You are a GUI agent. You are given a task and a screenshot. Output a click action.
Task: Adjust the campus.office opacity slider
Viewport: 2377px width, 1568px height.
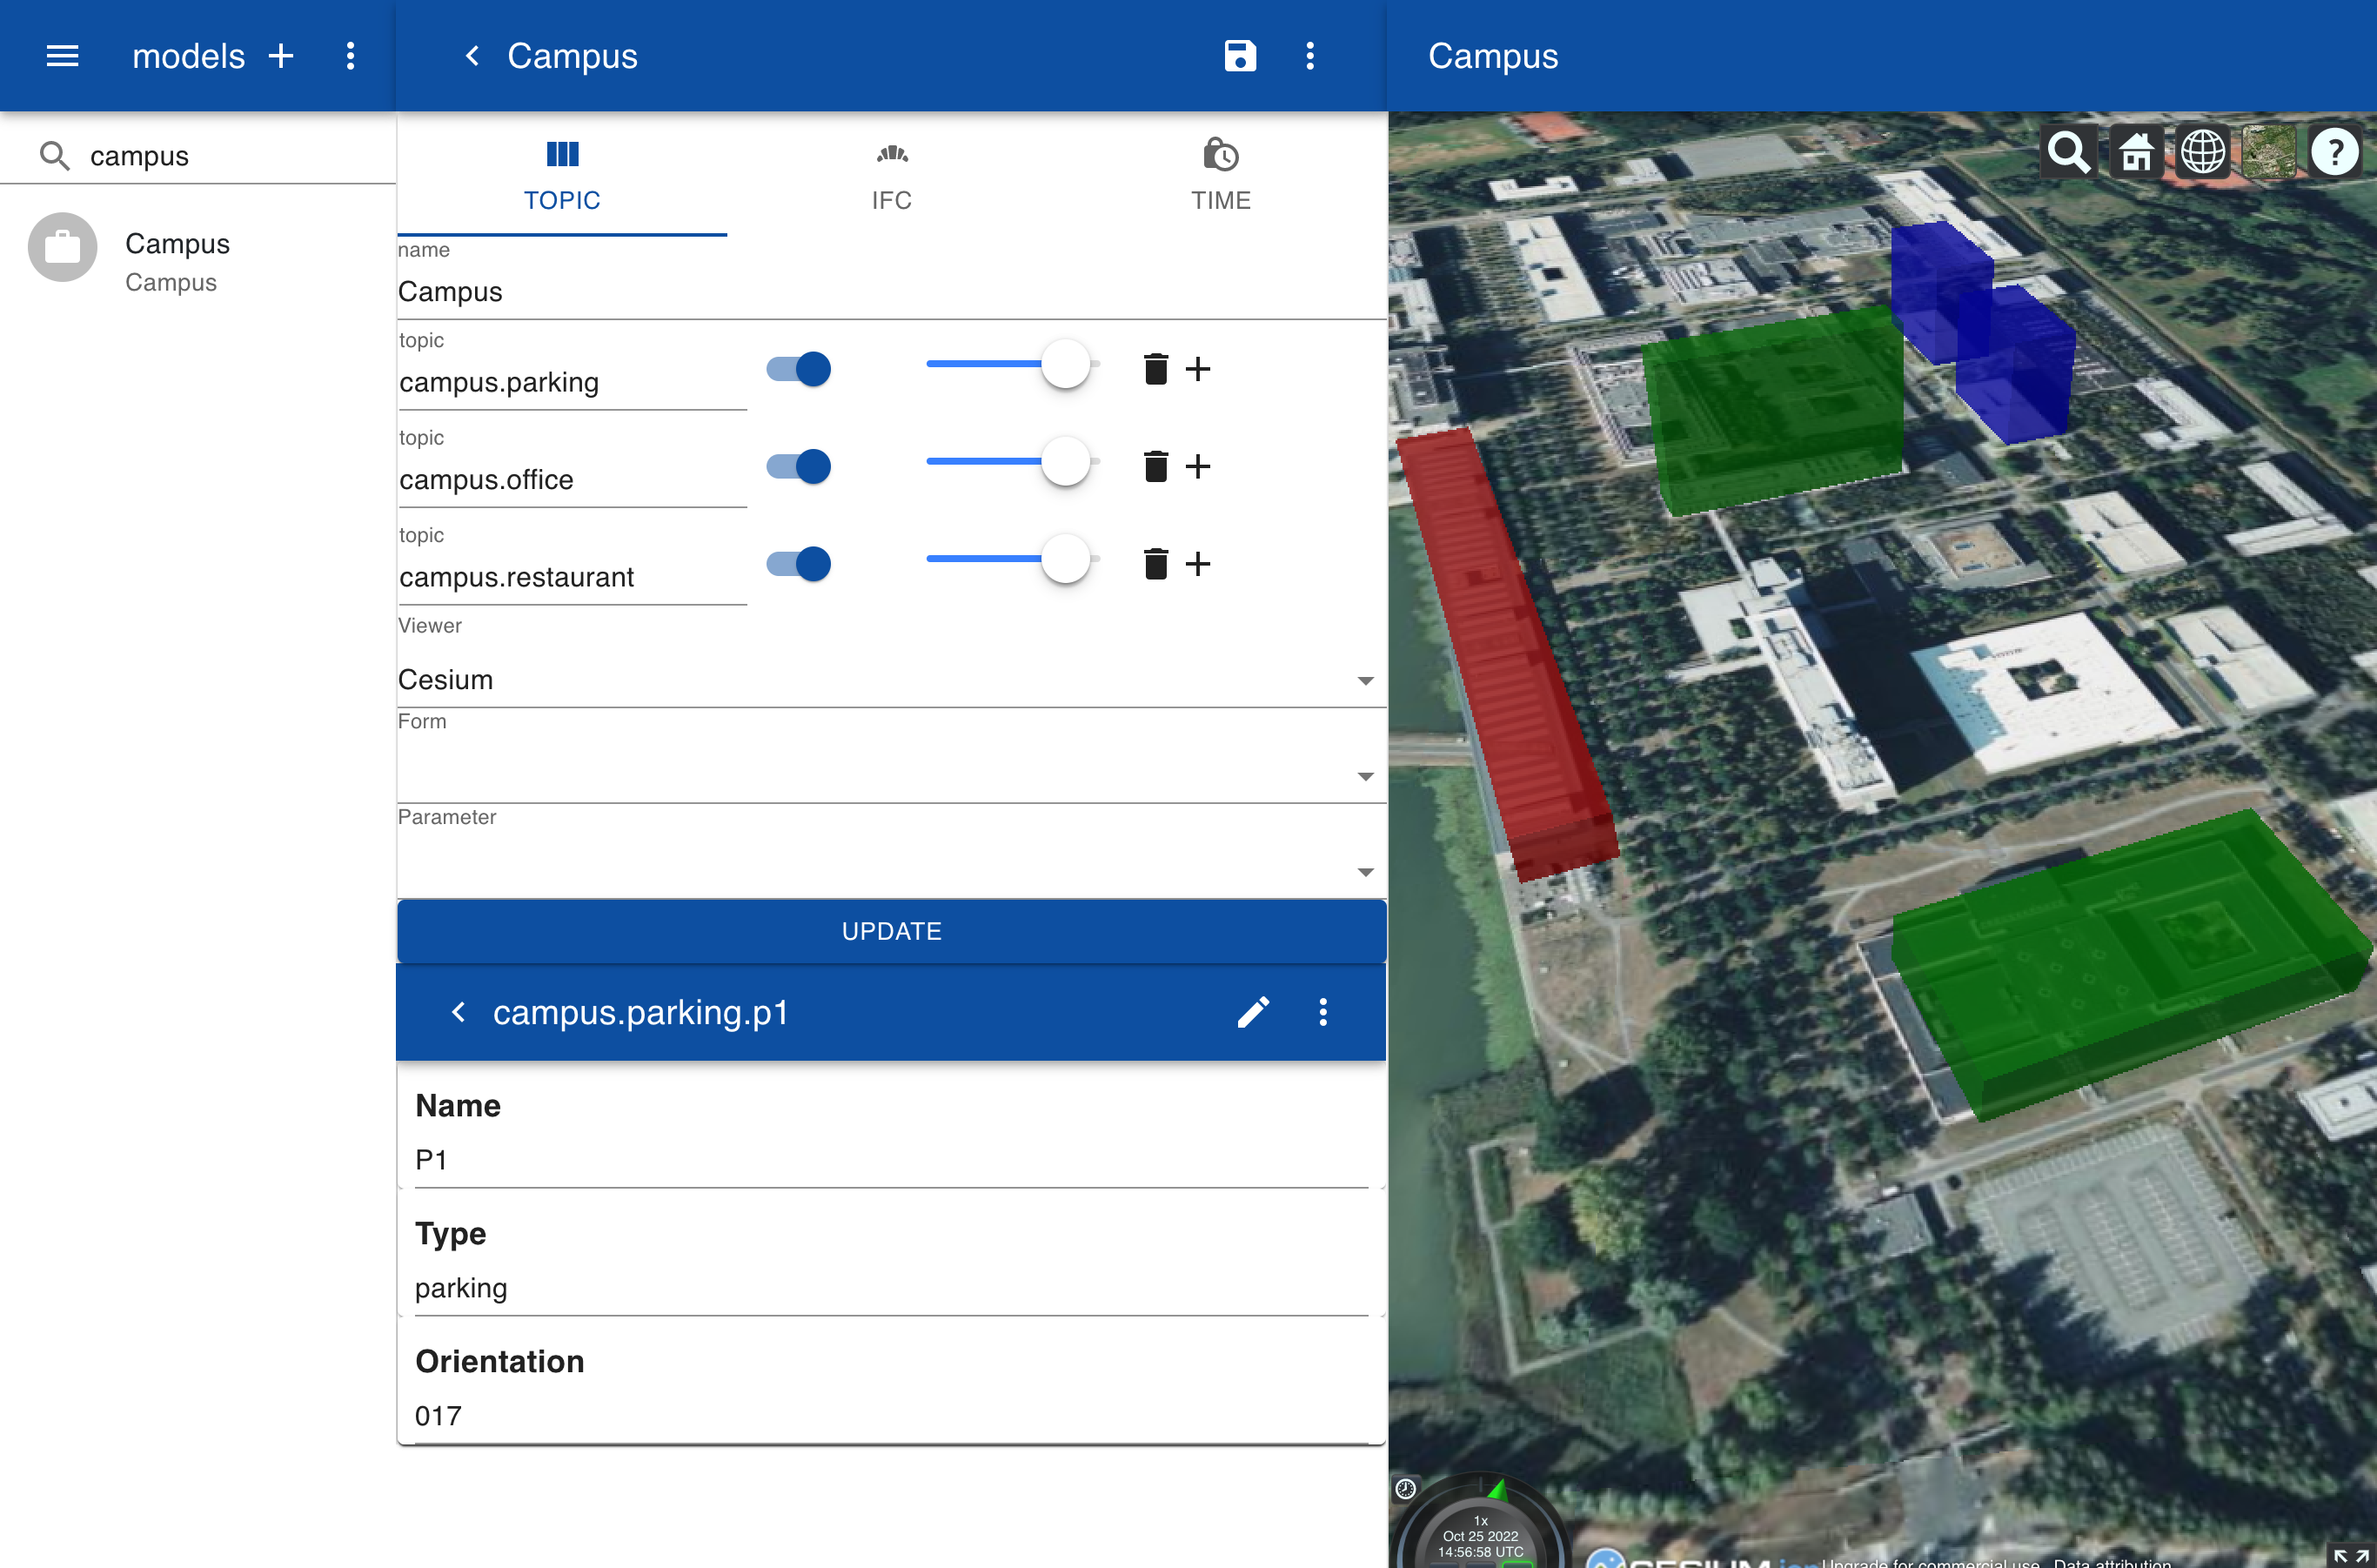click(1065, 462)
